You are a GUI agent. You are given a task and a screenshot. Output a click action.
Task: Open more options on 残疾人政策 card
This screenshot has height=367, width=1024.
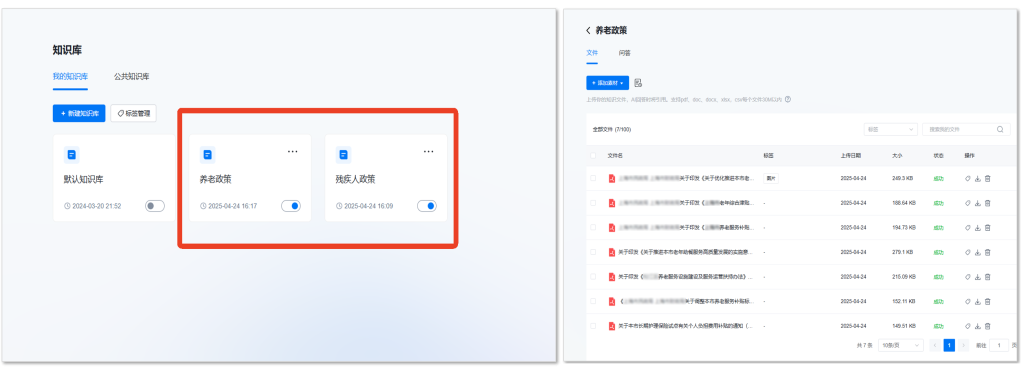tap(428, 152)
